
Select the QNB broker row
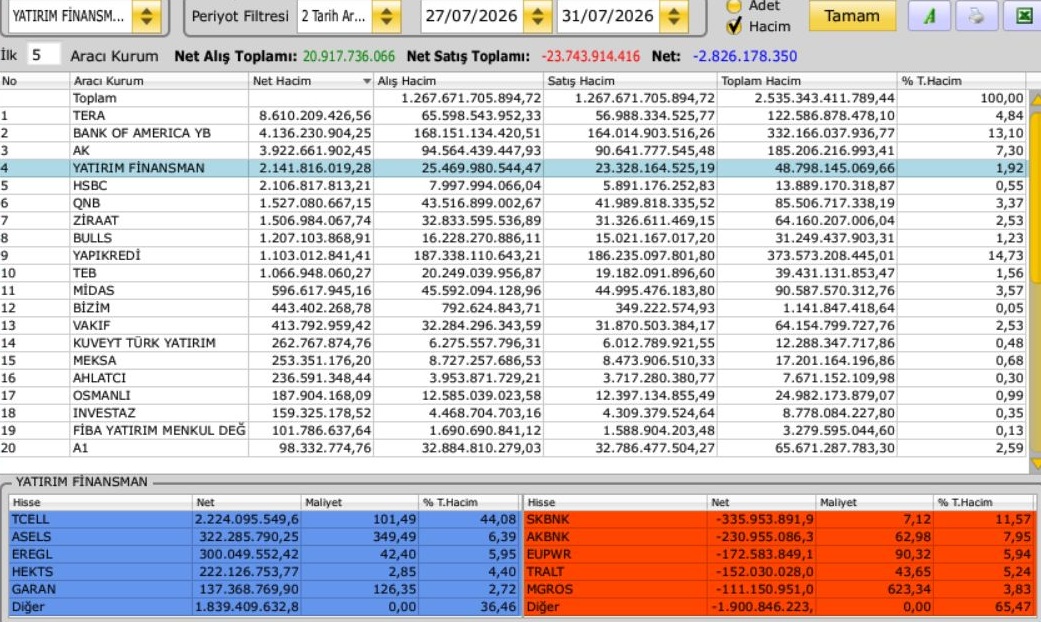click(x=513, y=203)
